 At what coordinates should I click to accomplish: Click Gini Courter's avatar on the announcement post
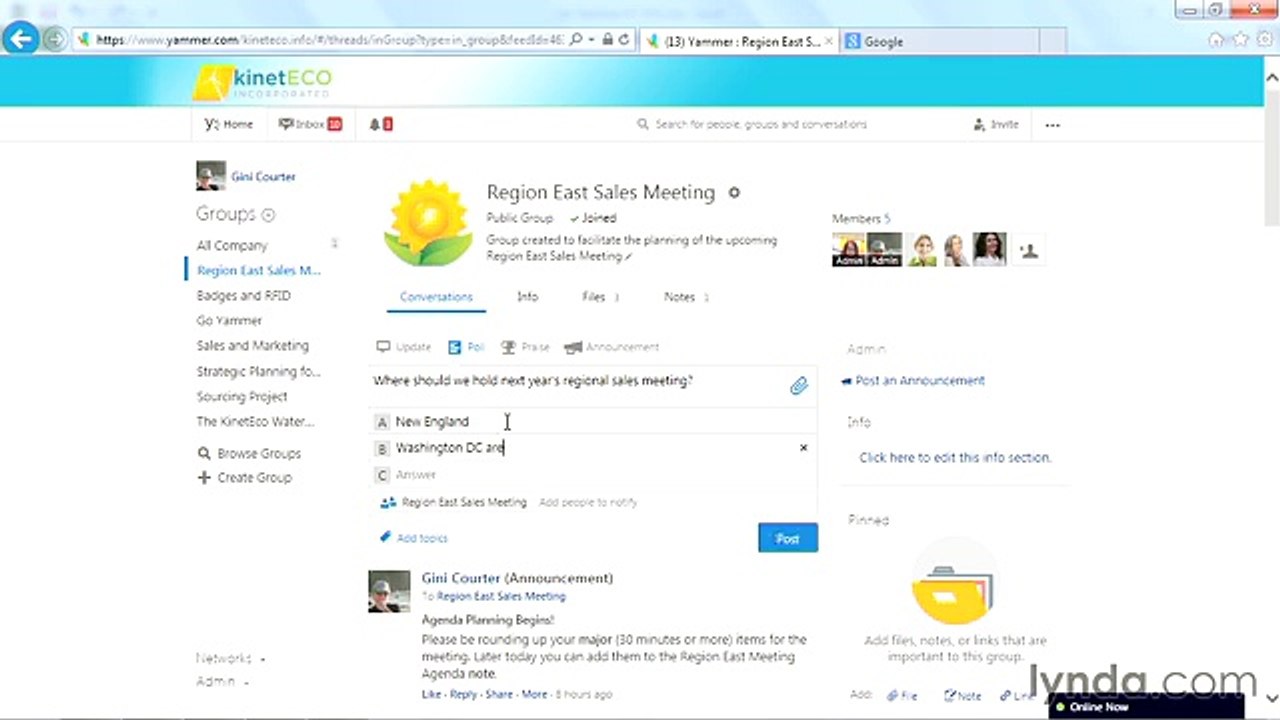point(389,591)
